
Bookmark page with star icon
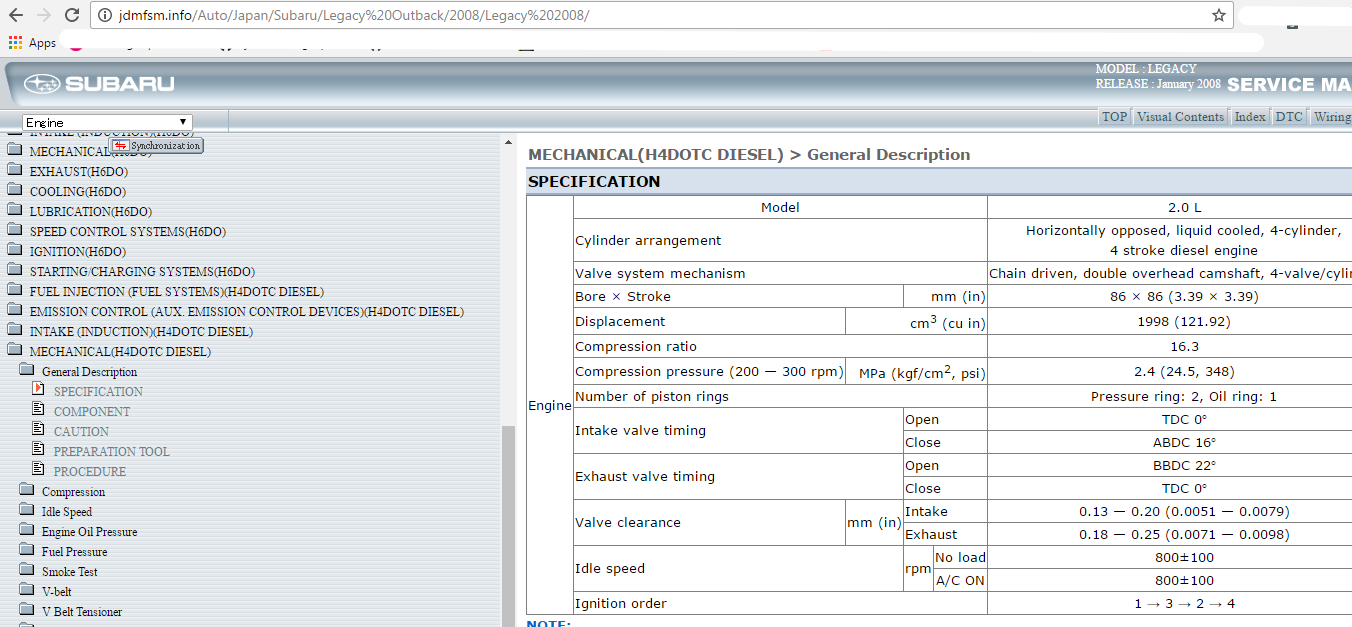tap(1219, 16)
